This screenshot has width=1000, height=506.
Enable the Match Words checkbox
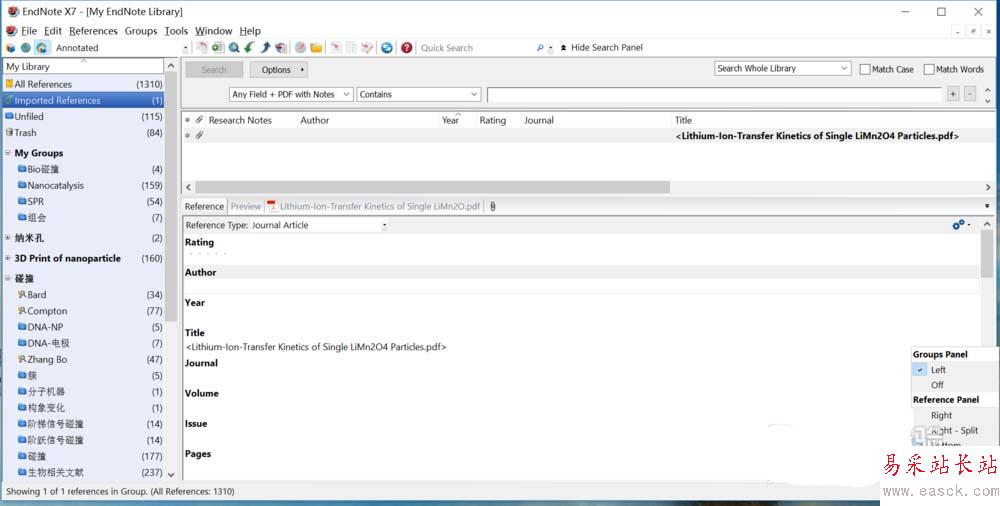929,69
